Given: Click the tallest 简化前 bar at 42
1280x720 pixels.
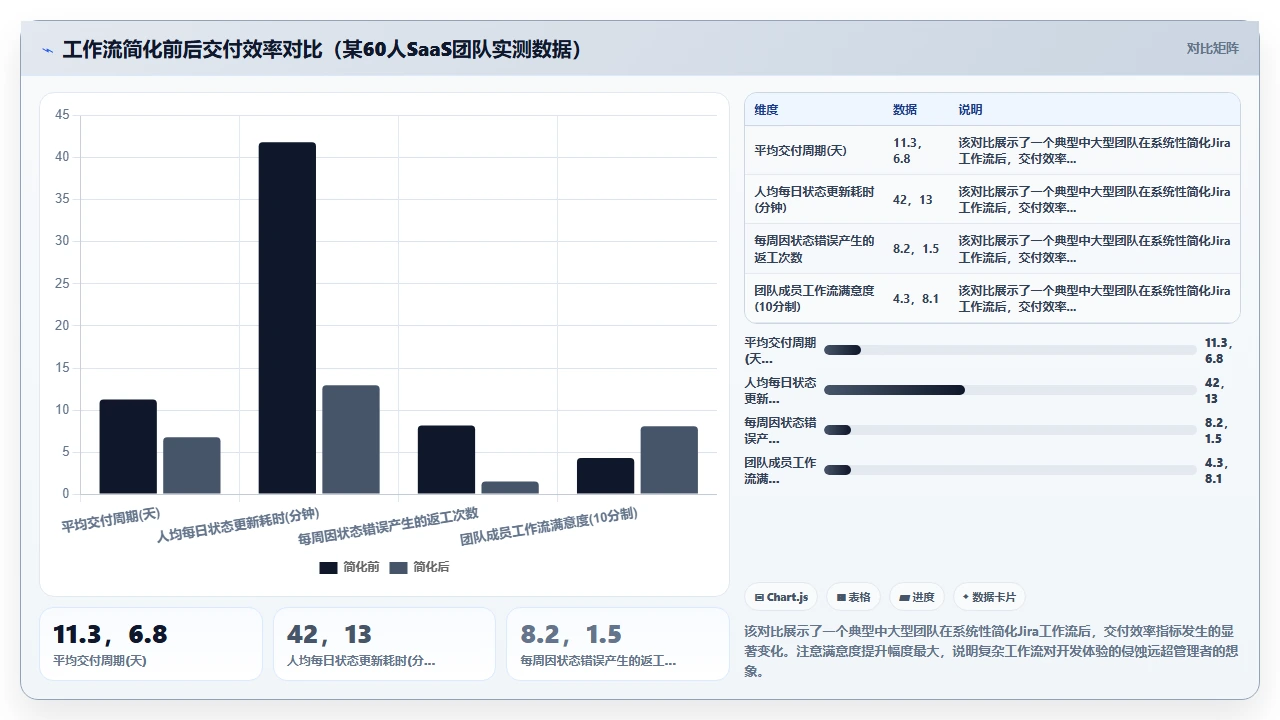Looking at the screenshot, I should [287, 318].
